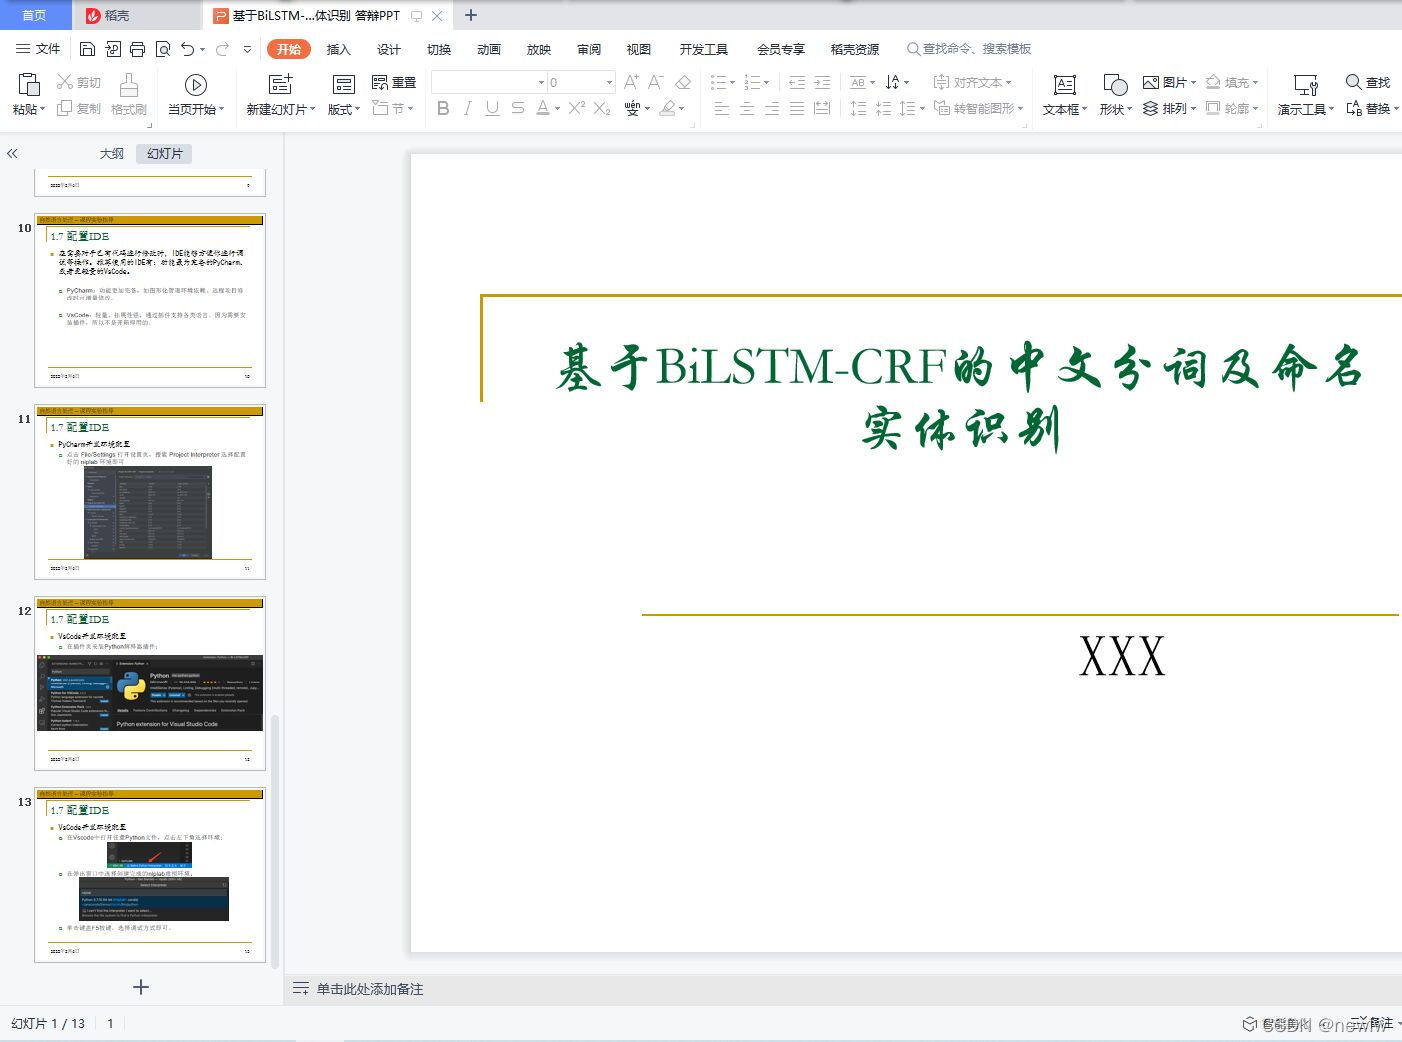
Task: Click the Save icon in quick access bar
Action: [87, 49]
